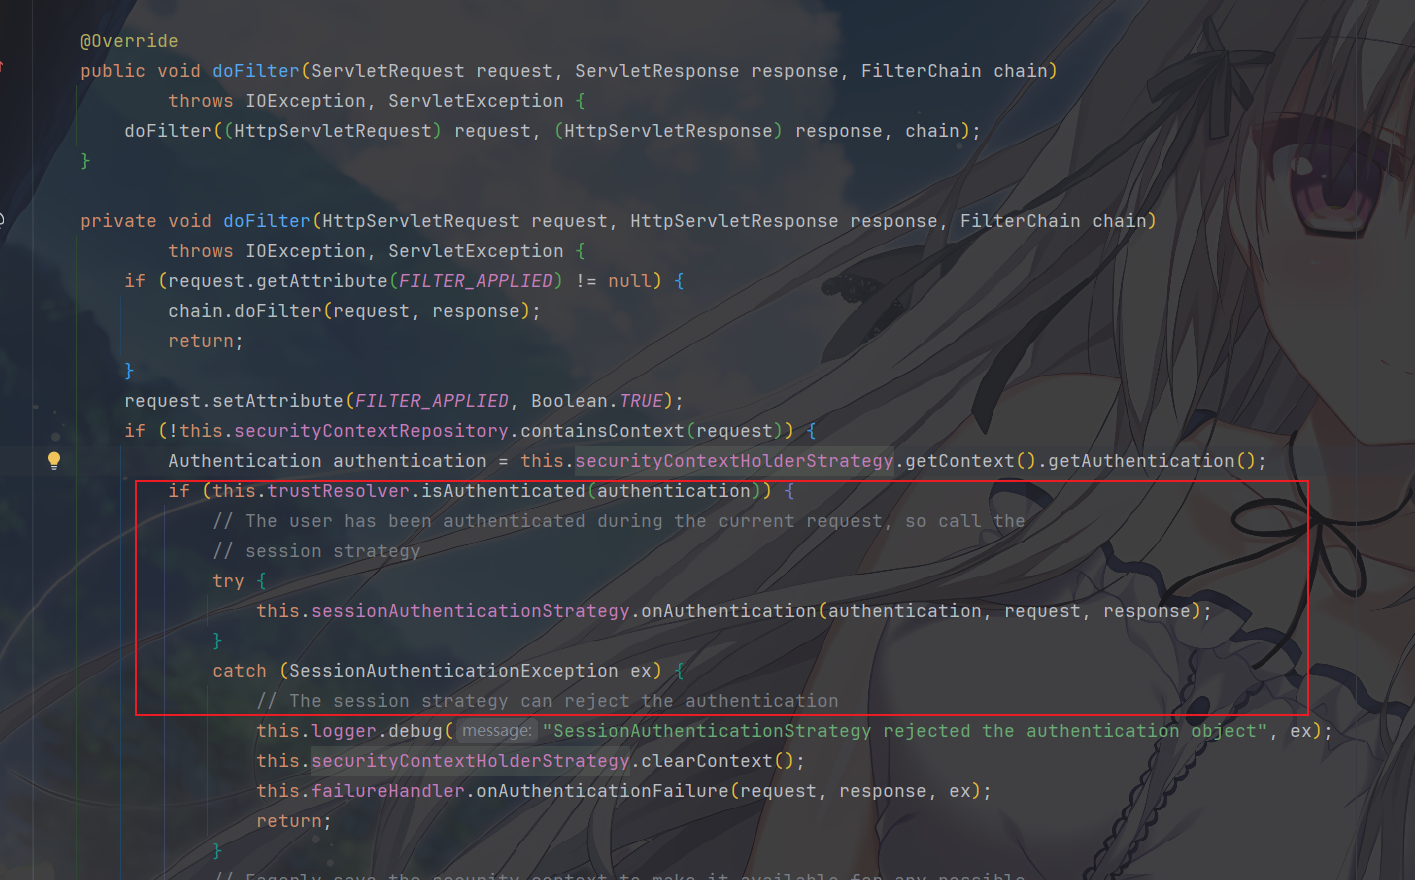Click the failureHandler field reference
The image size is (1415, 880).
pos(388,791)
